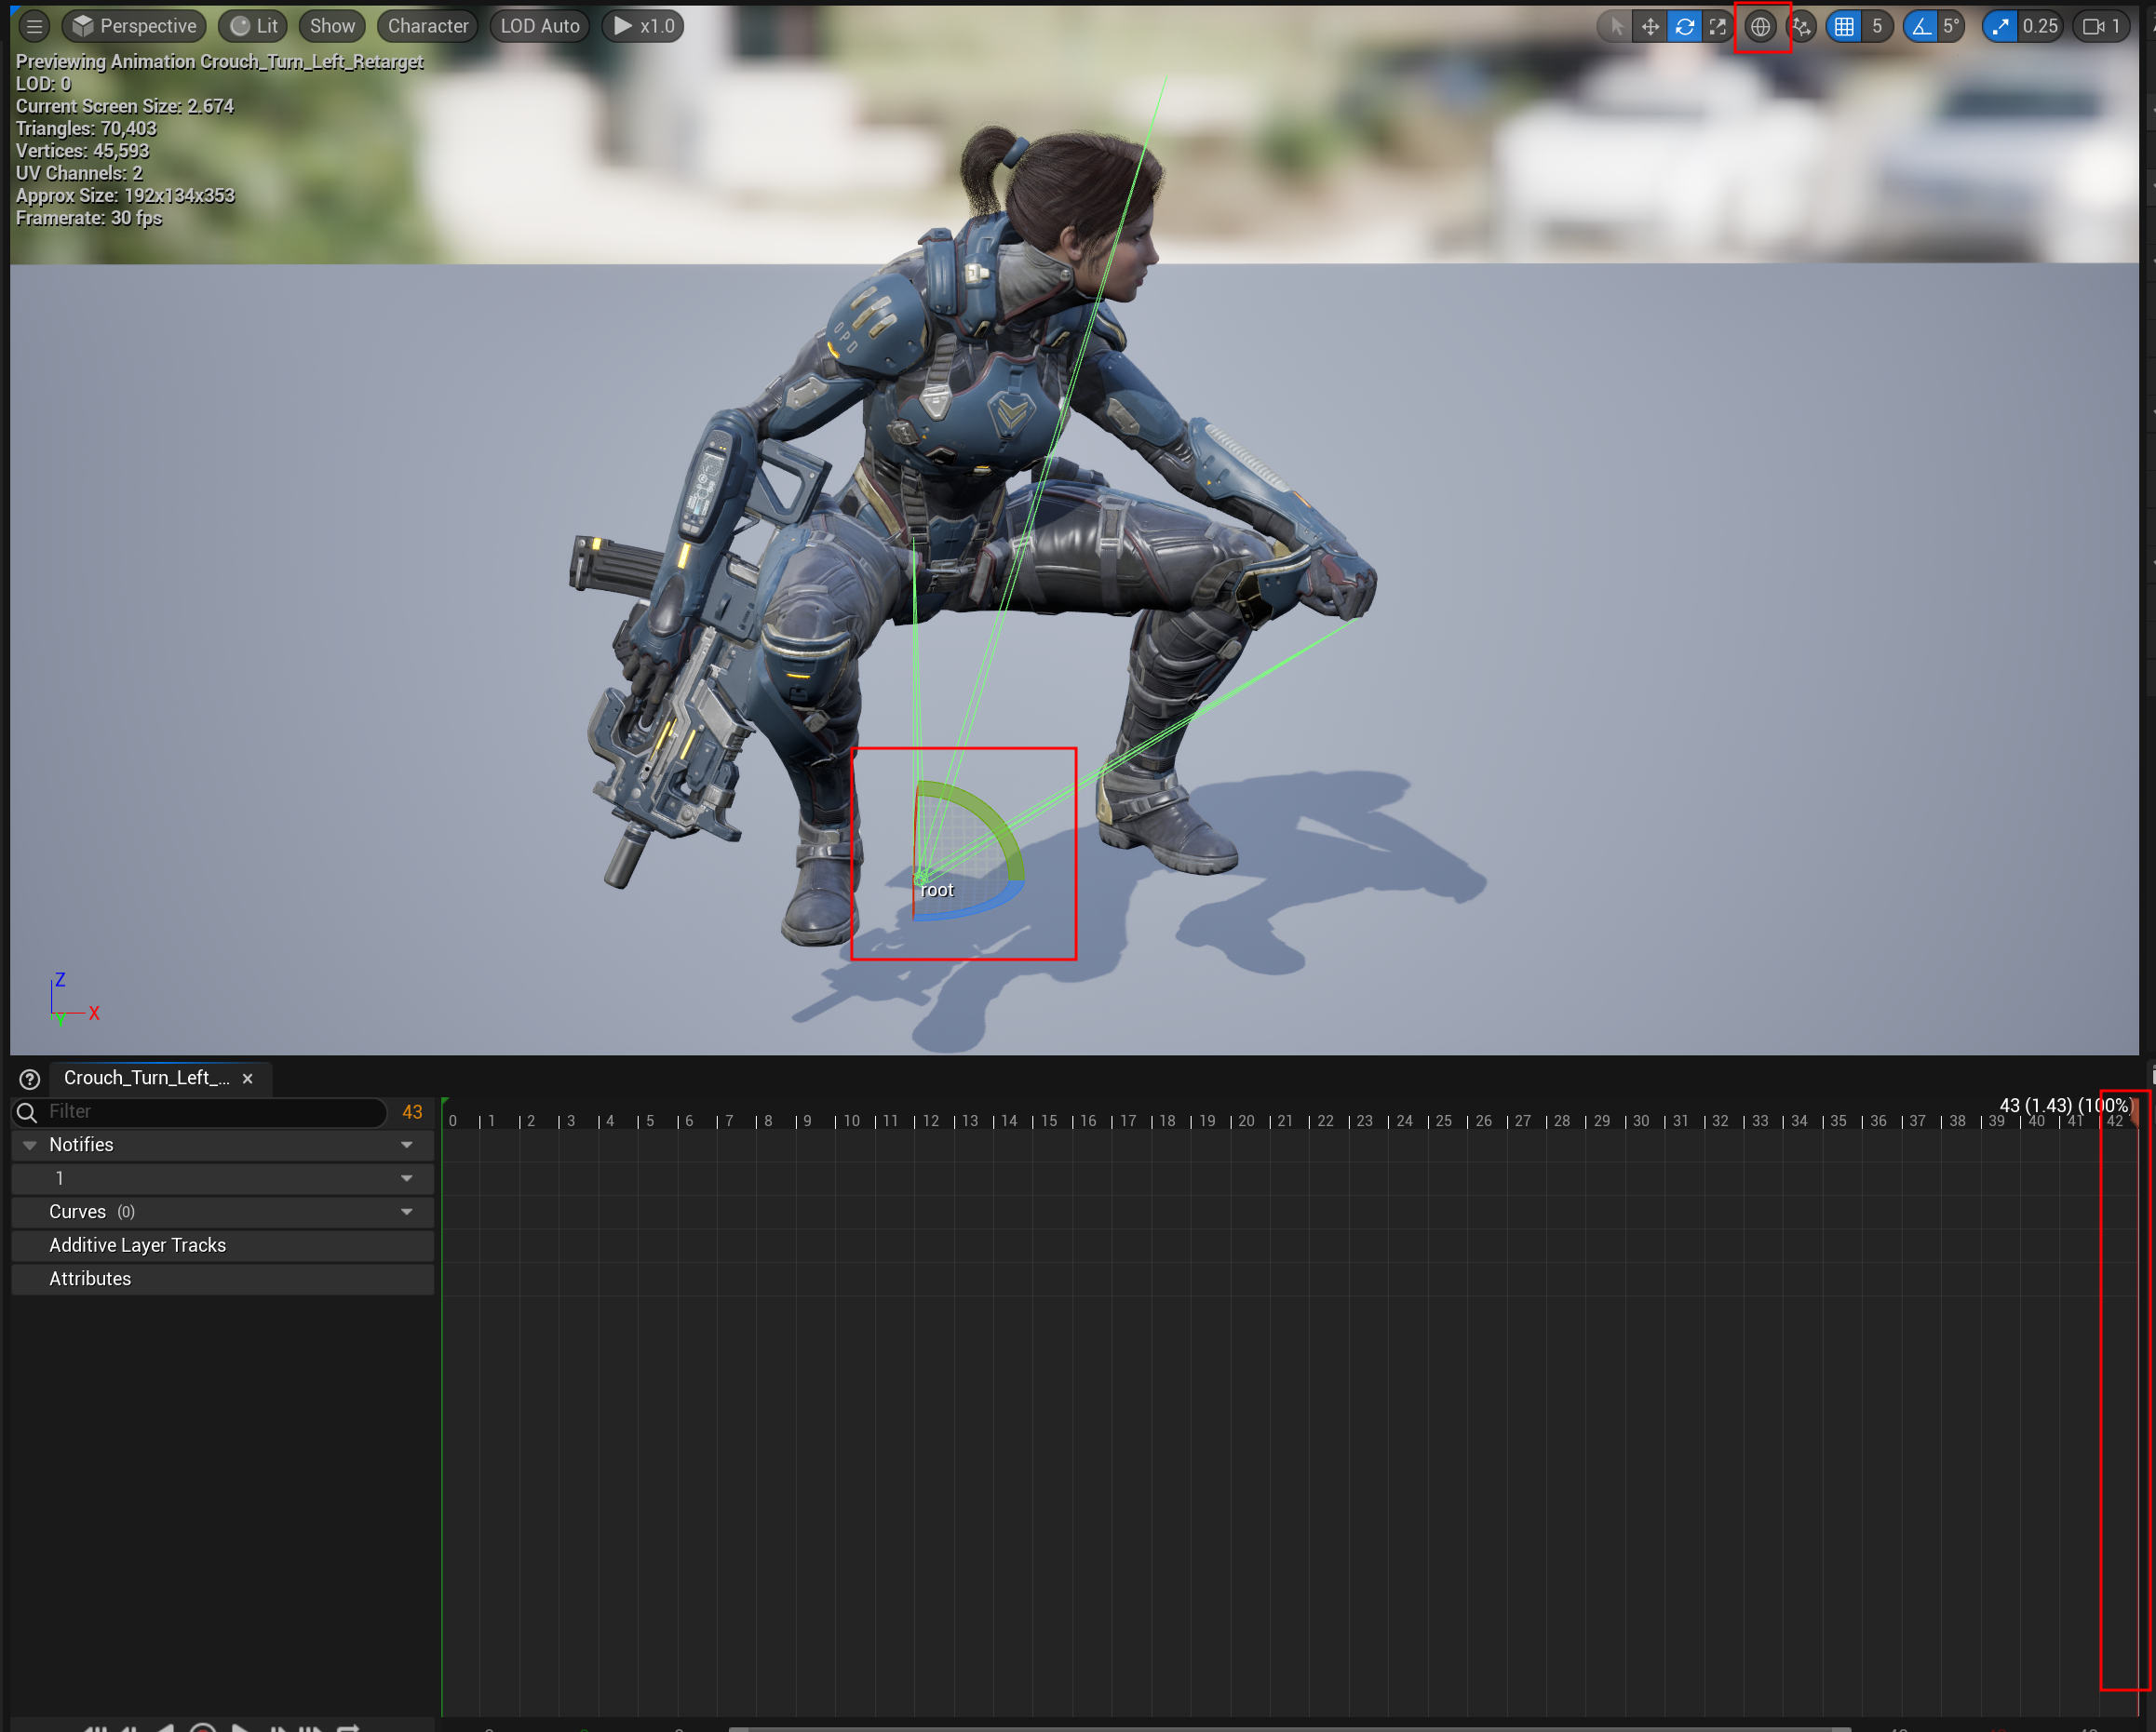Click the playback speed x1.0 button
This screenshot has height=1732, width=2156.
coord(643,27)
